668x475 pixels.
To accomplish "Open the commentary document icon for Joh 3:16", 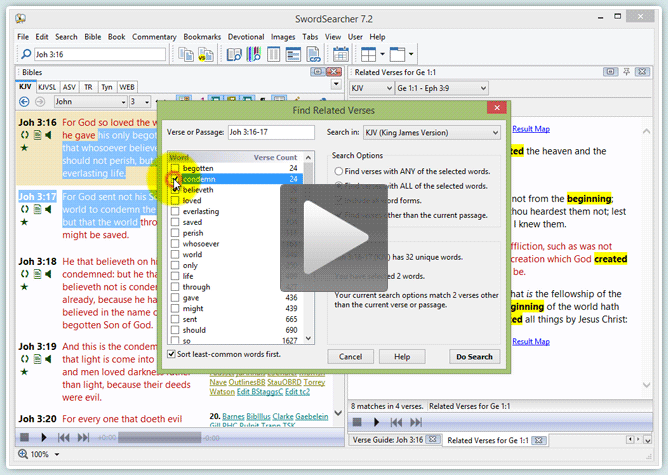I will [37, 135].
